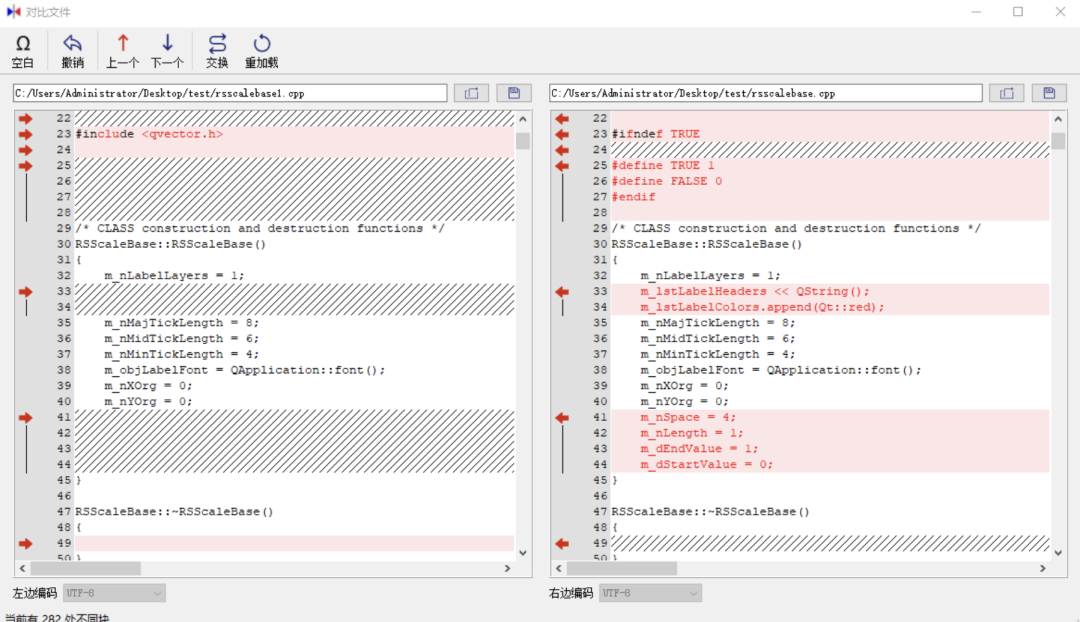The width and height of the screenshot is (1080, 622).
Task: Click right pane scroll-down arrow
Action: pos(1059,553)
